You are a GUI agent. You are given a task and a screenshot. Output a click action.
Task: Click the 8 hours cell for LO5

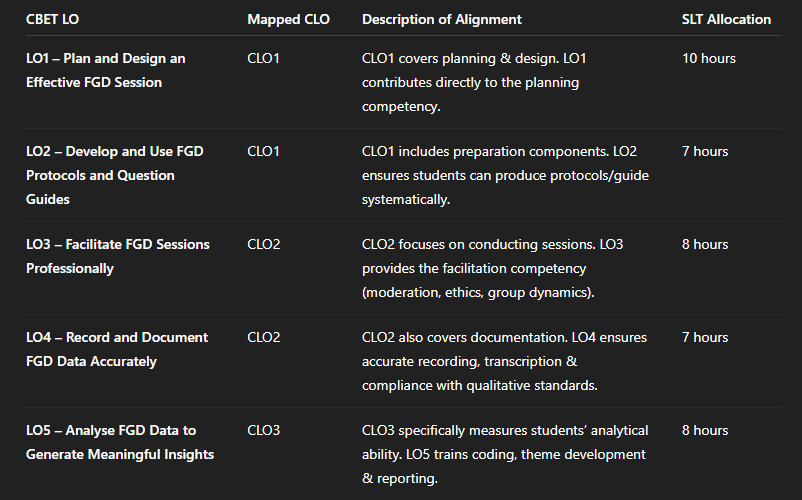tap(705, 430)
